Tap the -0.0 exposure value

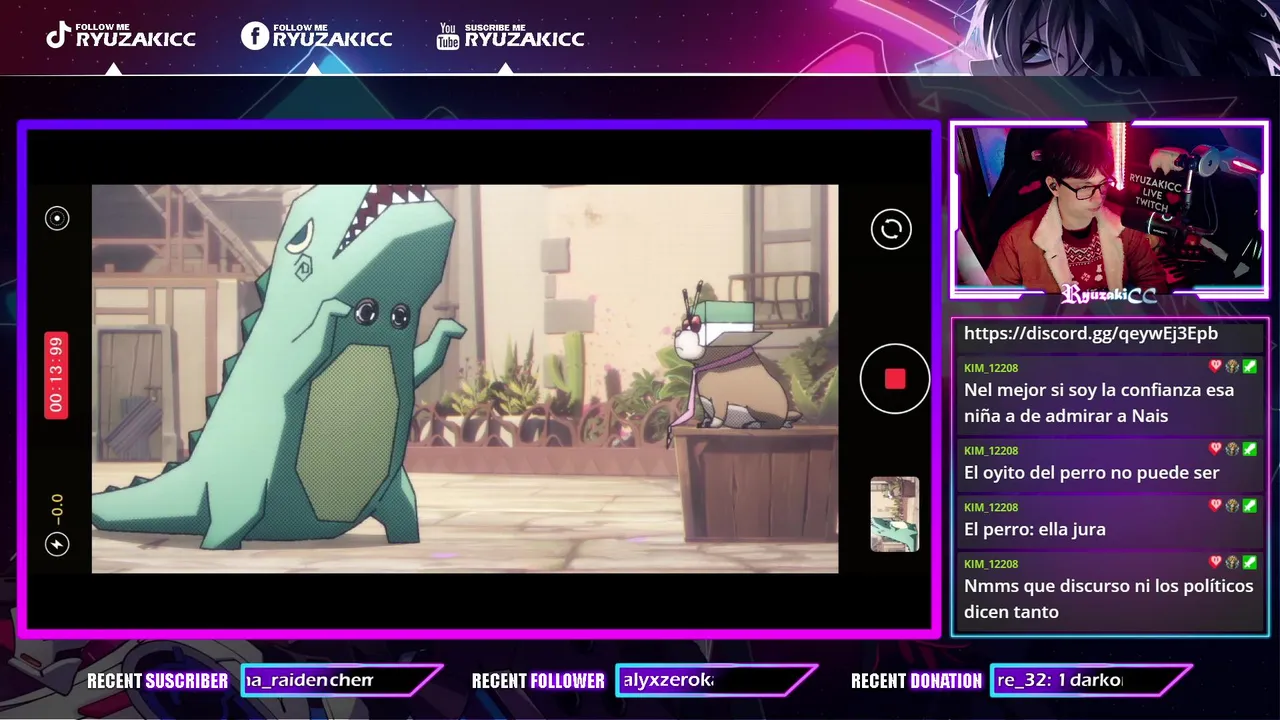coord(57,508)
